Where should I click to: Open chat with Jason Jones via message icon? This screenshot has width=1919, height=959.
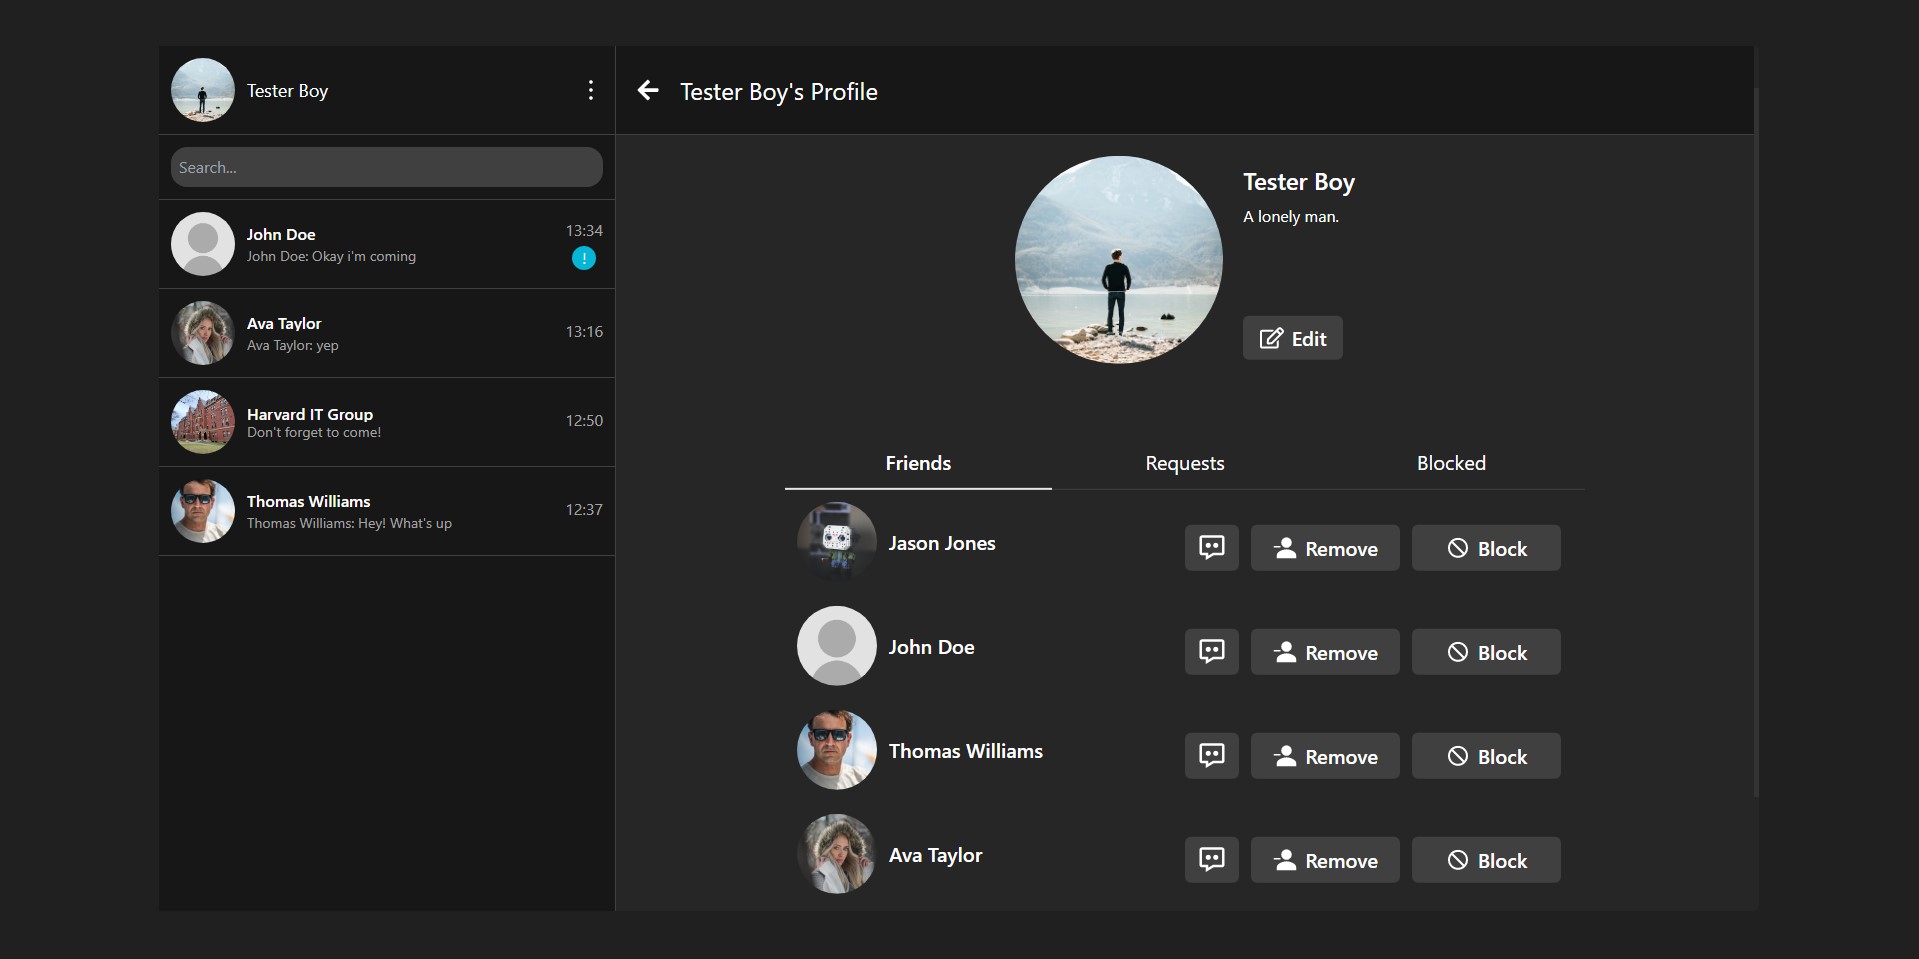(x=1211, y=548)
